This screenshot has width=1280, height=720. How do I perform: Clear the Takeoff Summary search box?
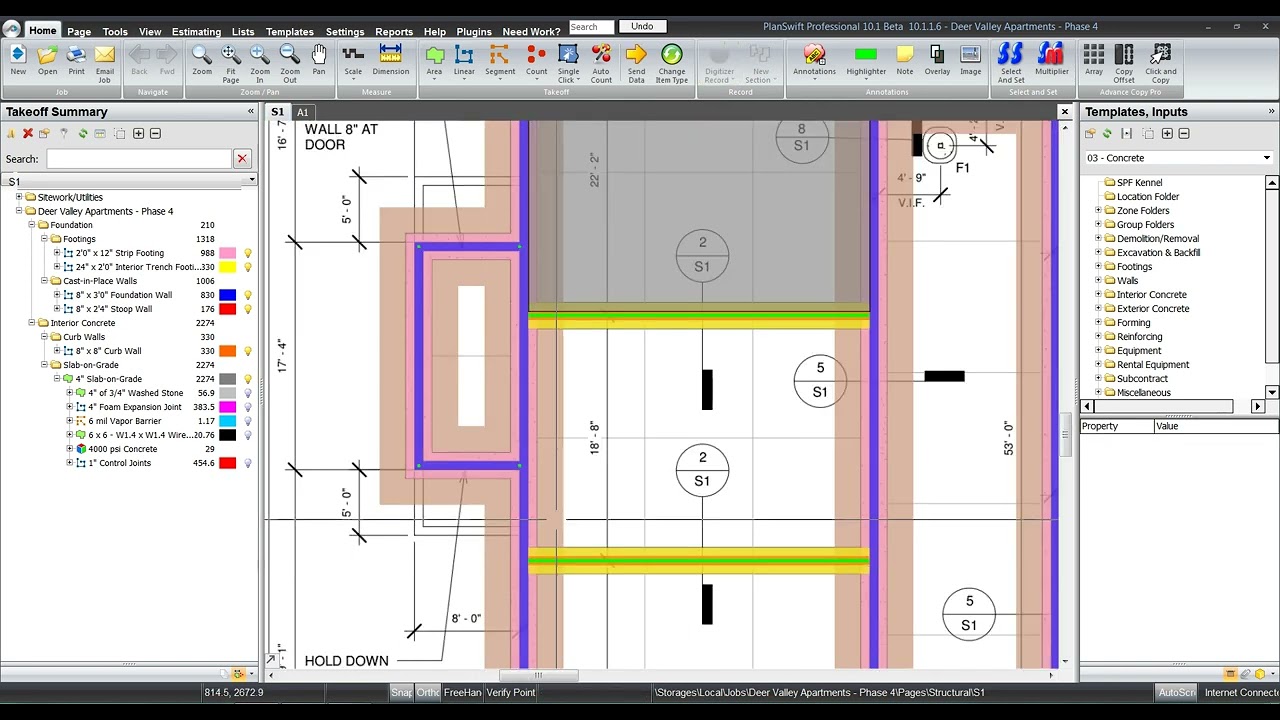242,159
